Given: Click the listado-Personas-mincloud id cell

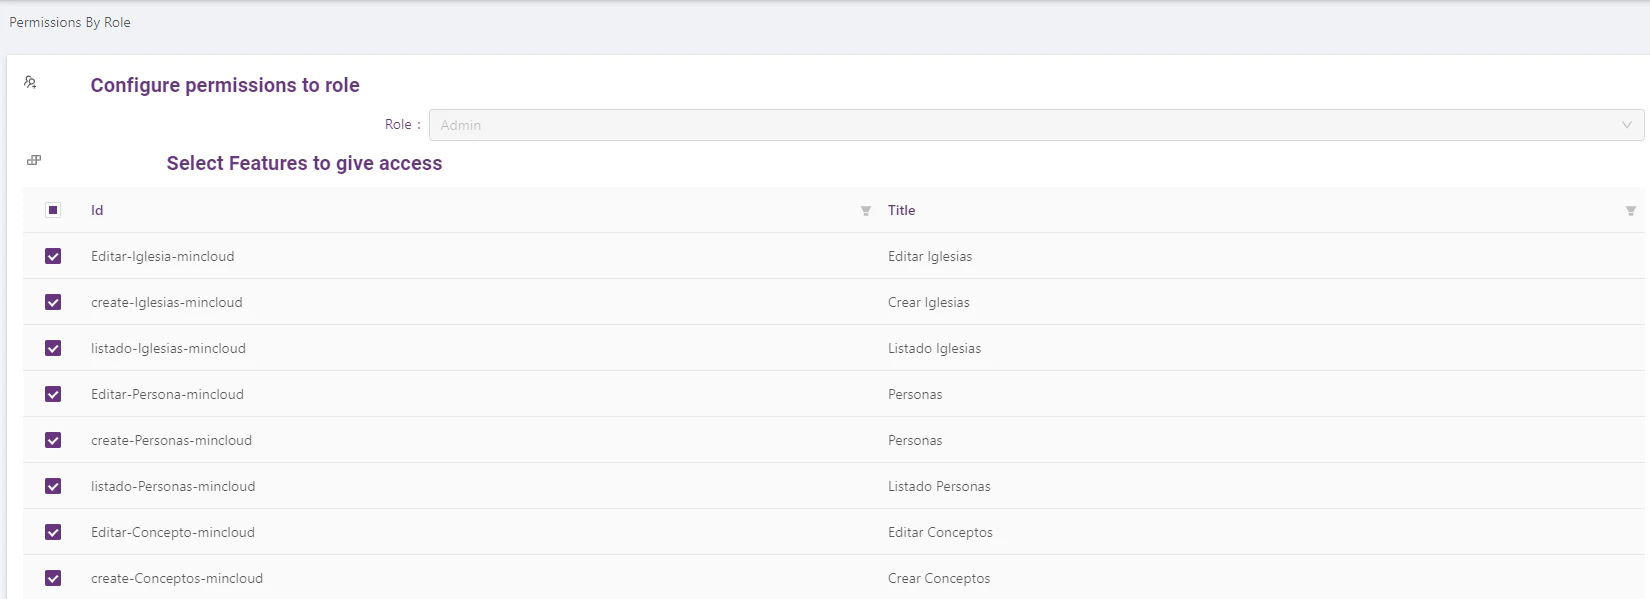Looking at the screenshot, I should tap(173, 486).
